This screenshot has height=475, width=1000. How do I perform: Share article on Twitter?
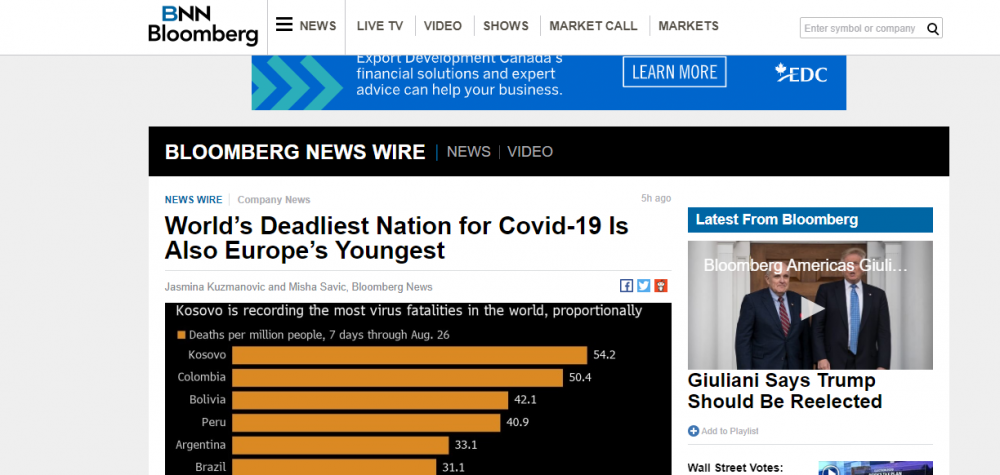tap(643, 286)
